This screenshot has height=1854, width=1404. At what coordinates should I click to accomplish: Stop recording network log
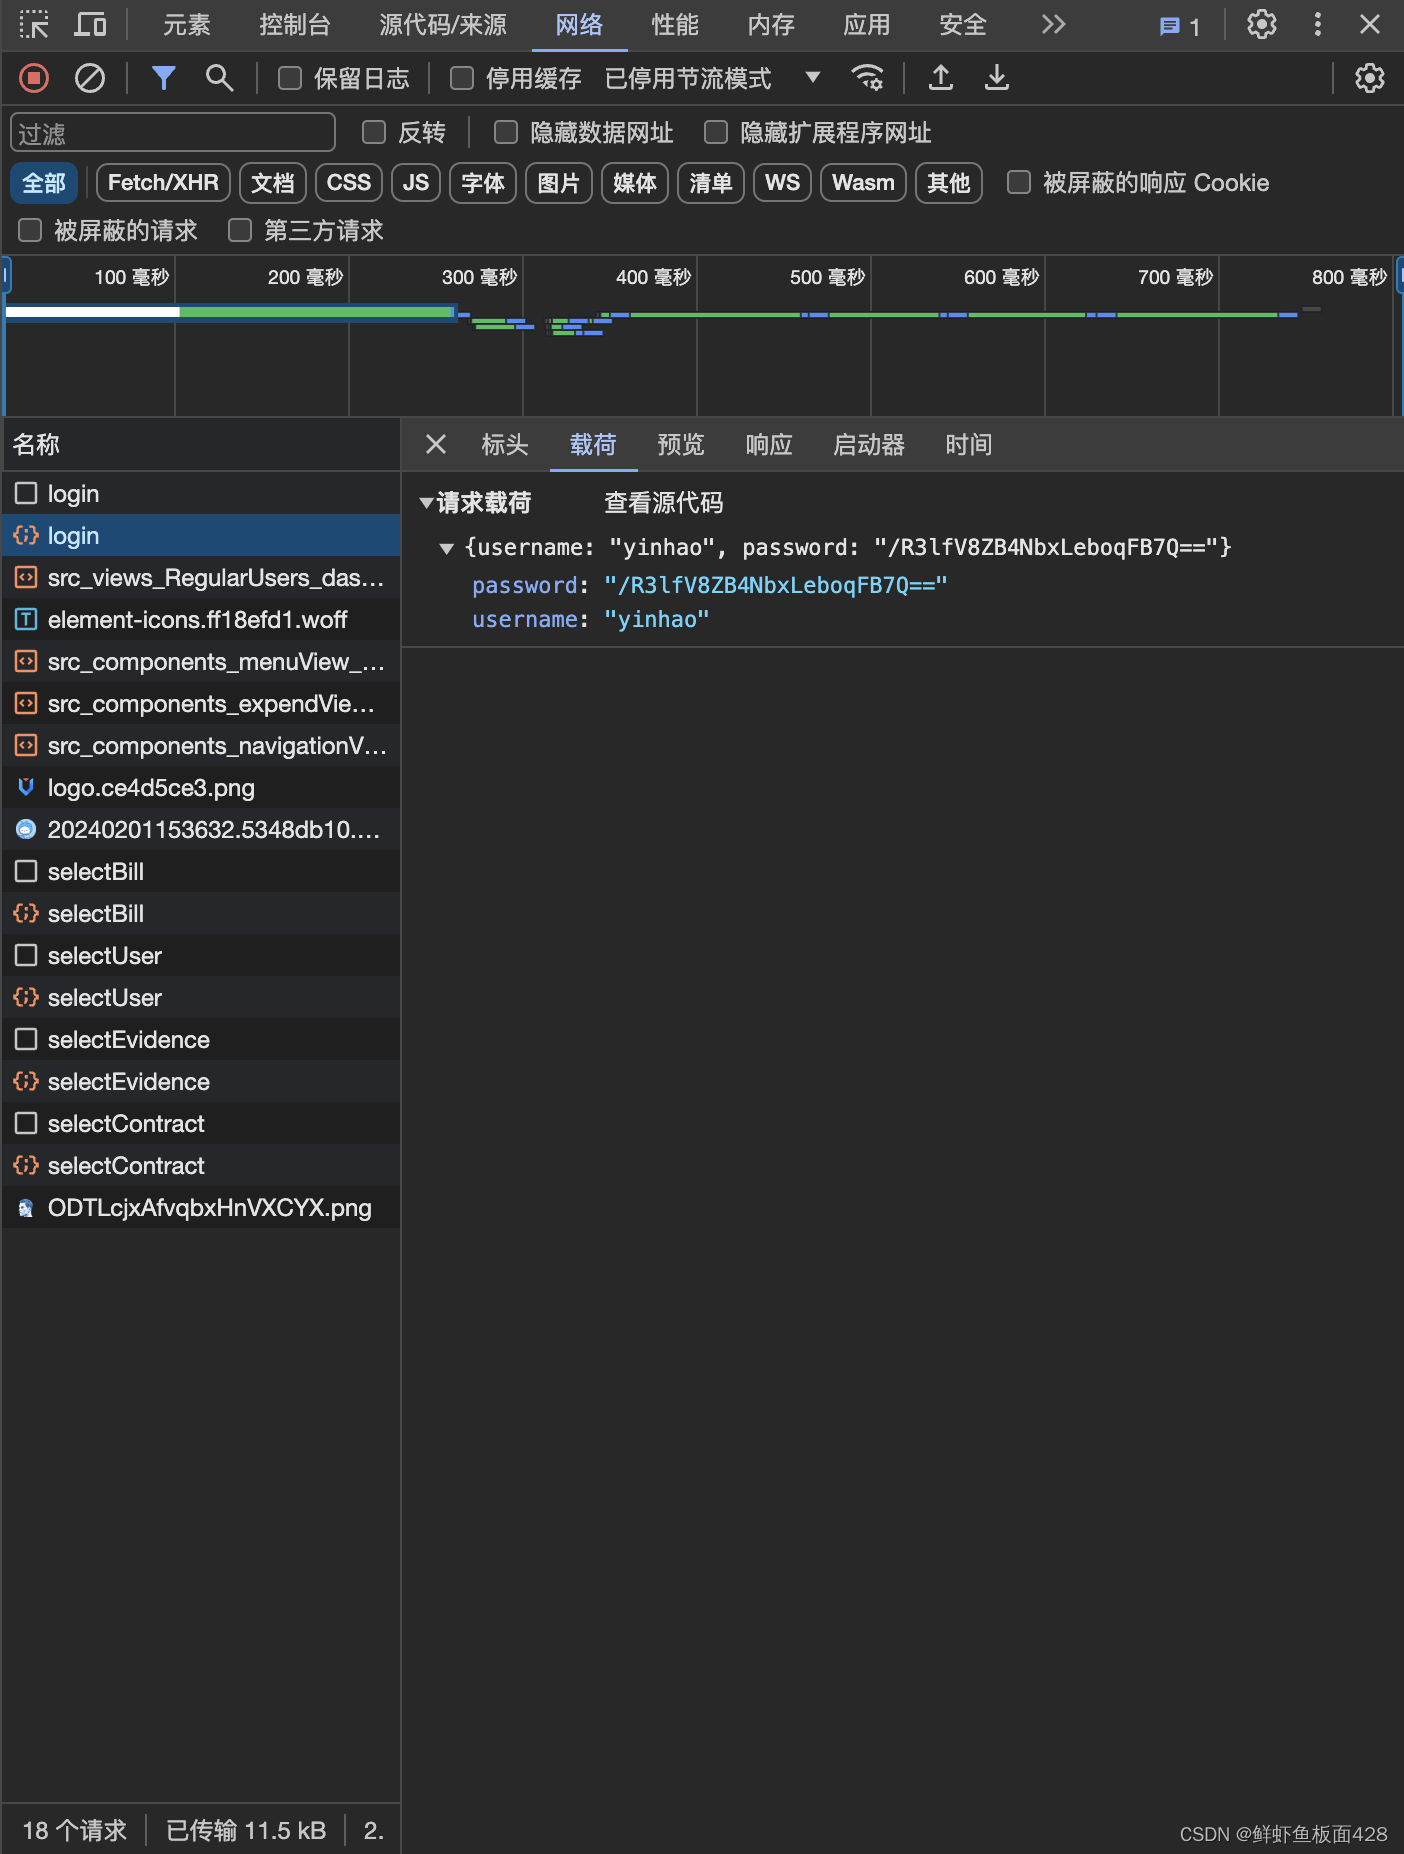(34, 78)
